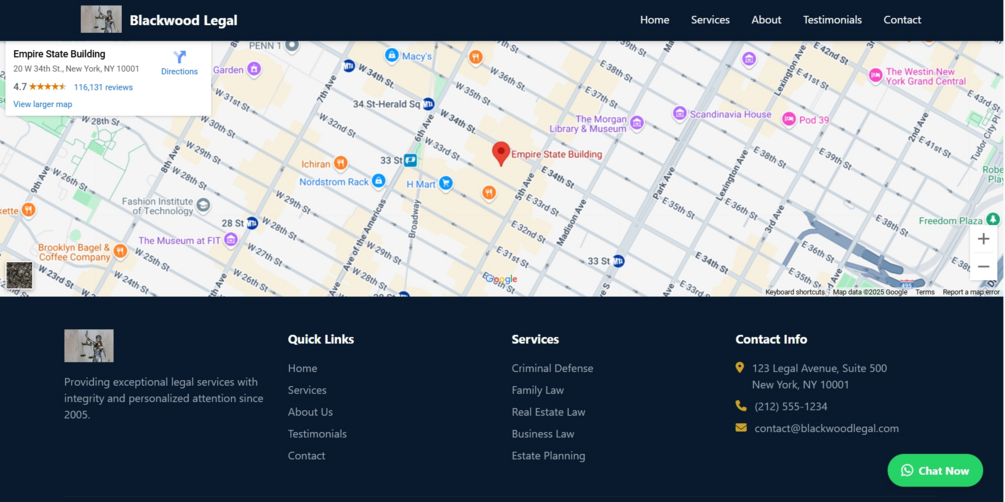Click Brooklyn Bagel & Coffee Company marker
The height and width of the screenshot is (502, 1005).
120,251
